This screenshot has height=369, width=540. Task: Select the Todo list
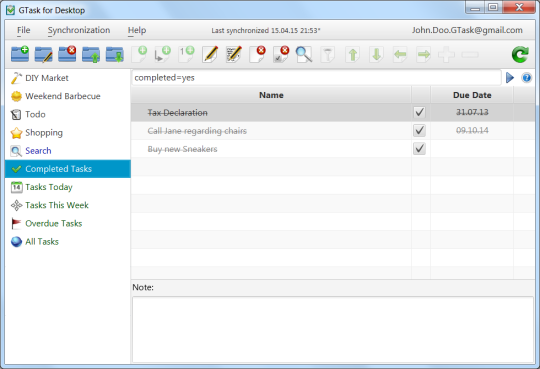(x=68, y=114)
